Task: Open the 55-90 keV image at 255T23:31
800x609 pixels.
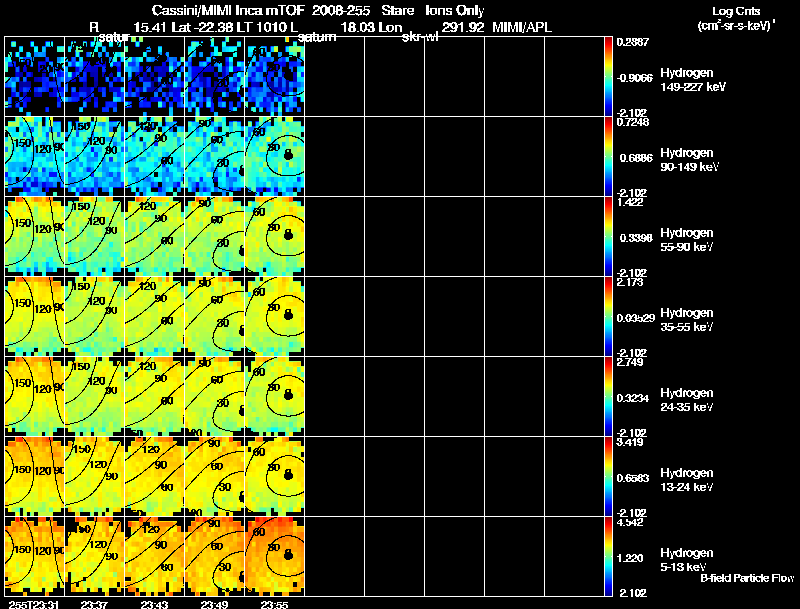Action: [x=35, y=237]
